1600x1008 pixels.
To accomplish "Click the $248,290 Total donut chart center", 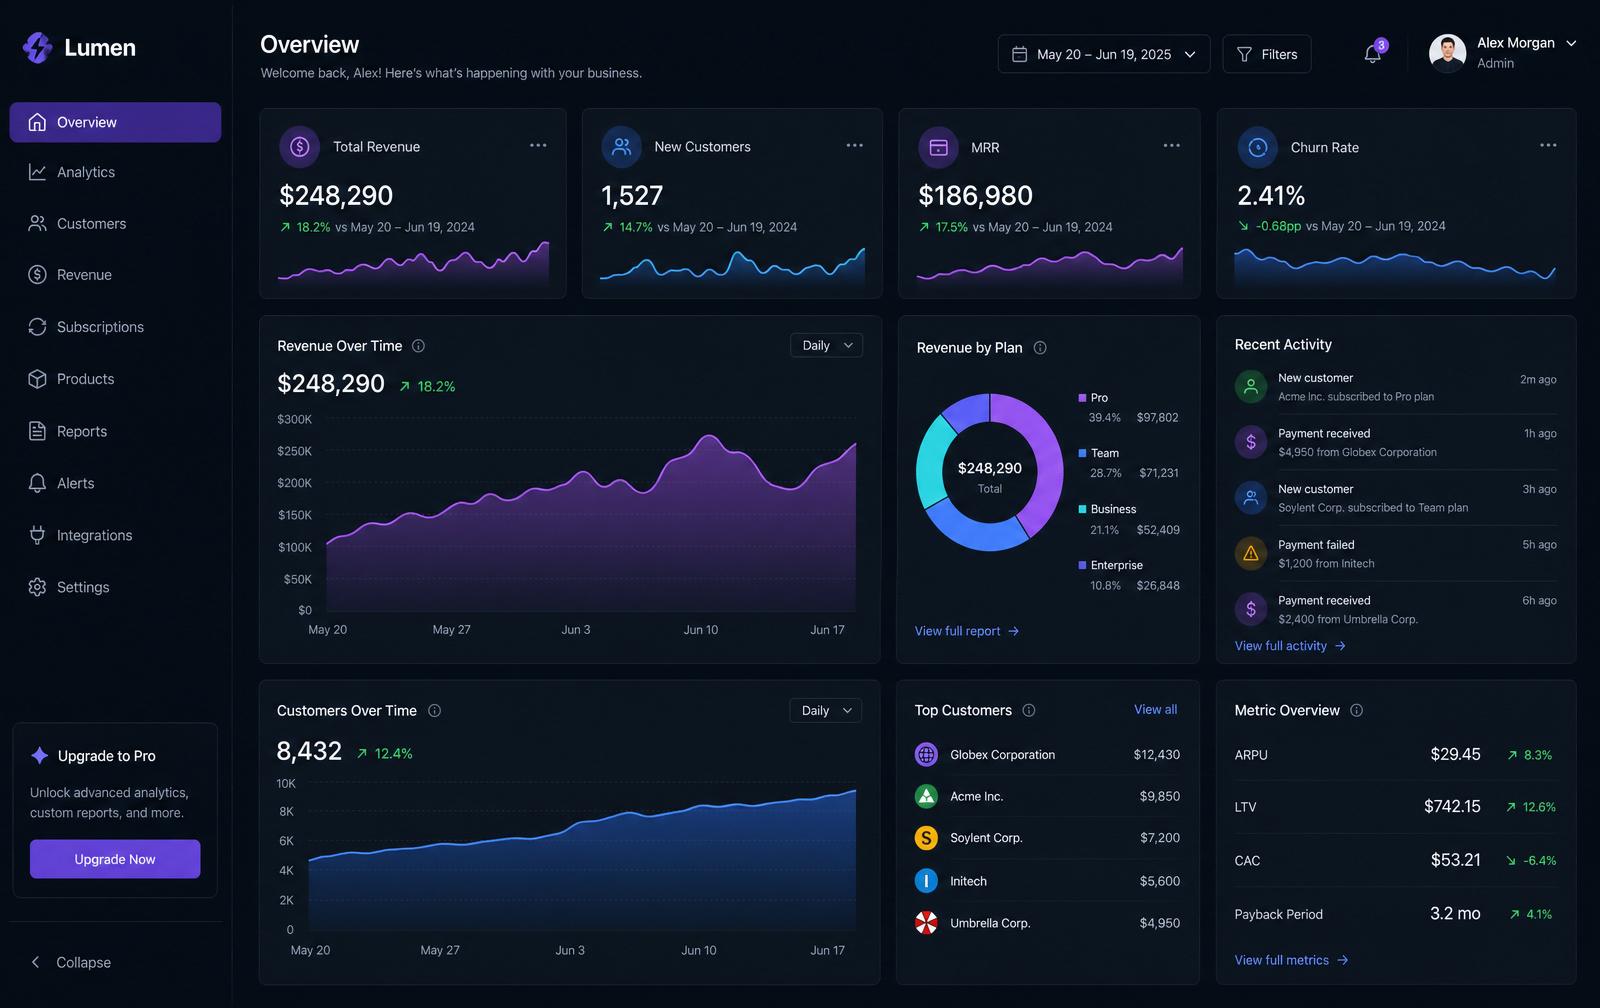I will point(990,476).
